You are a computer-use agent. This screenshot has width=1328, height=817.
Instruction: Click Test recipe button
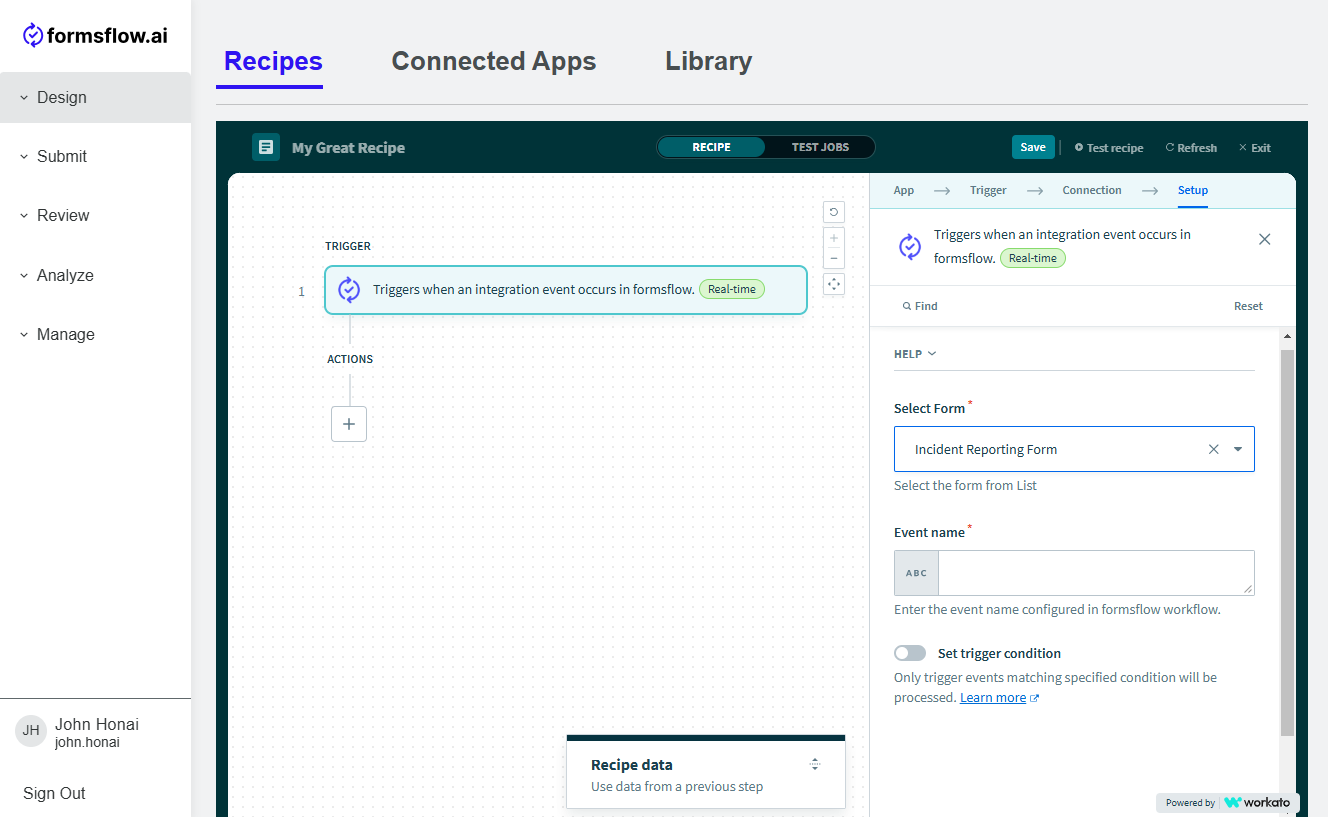coord(1109,147)
